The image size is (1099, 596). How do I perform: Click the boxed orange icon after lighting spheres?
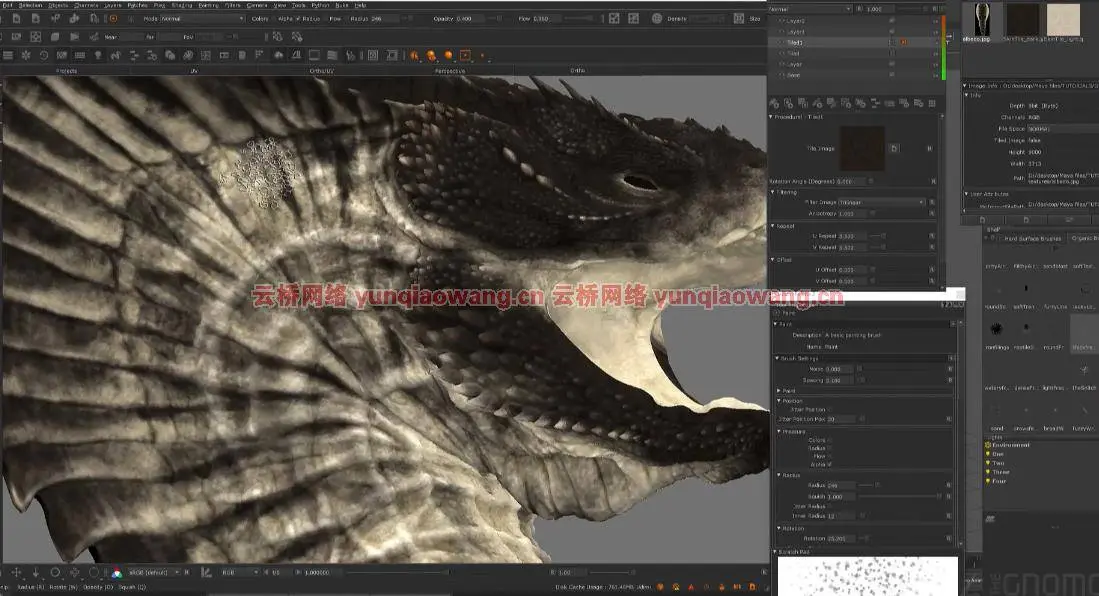[465, 55]
